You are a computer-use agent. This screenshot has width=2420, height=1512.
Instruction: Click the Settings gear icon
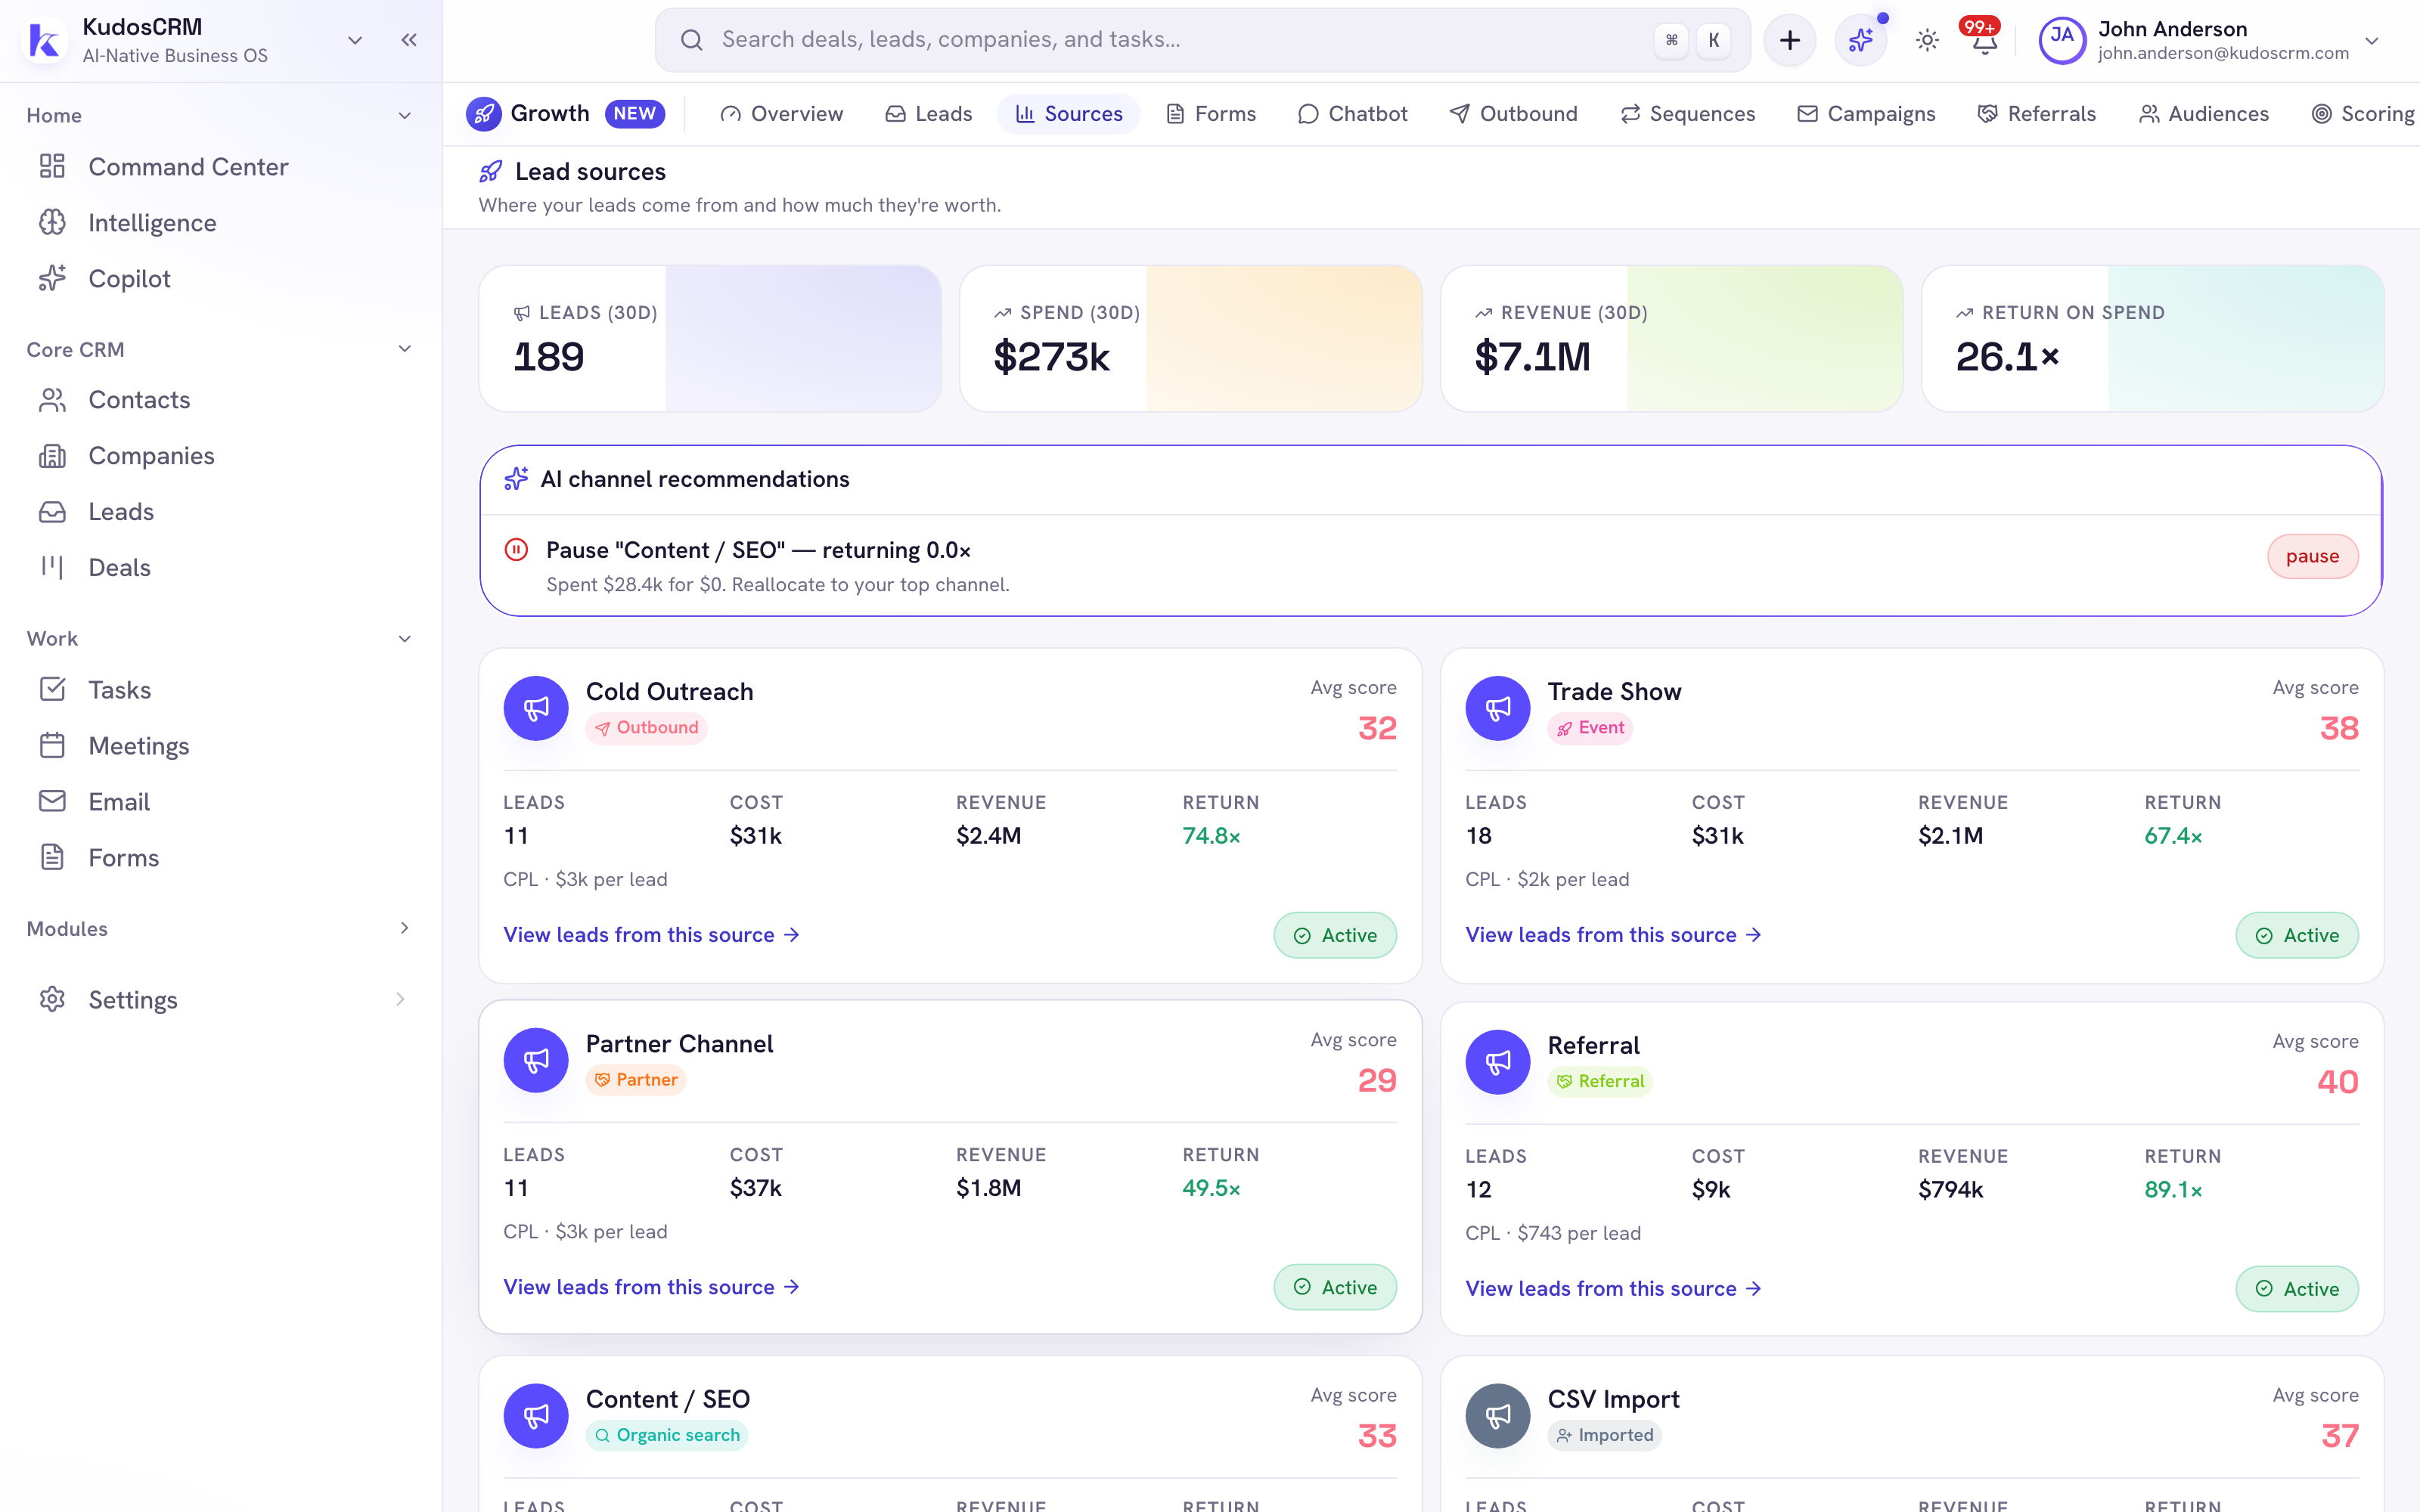pos(52,999)
